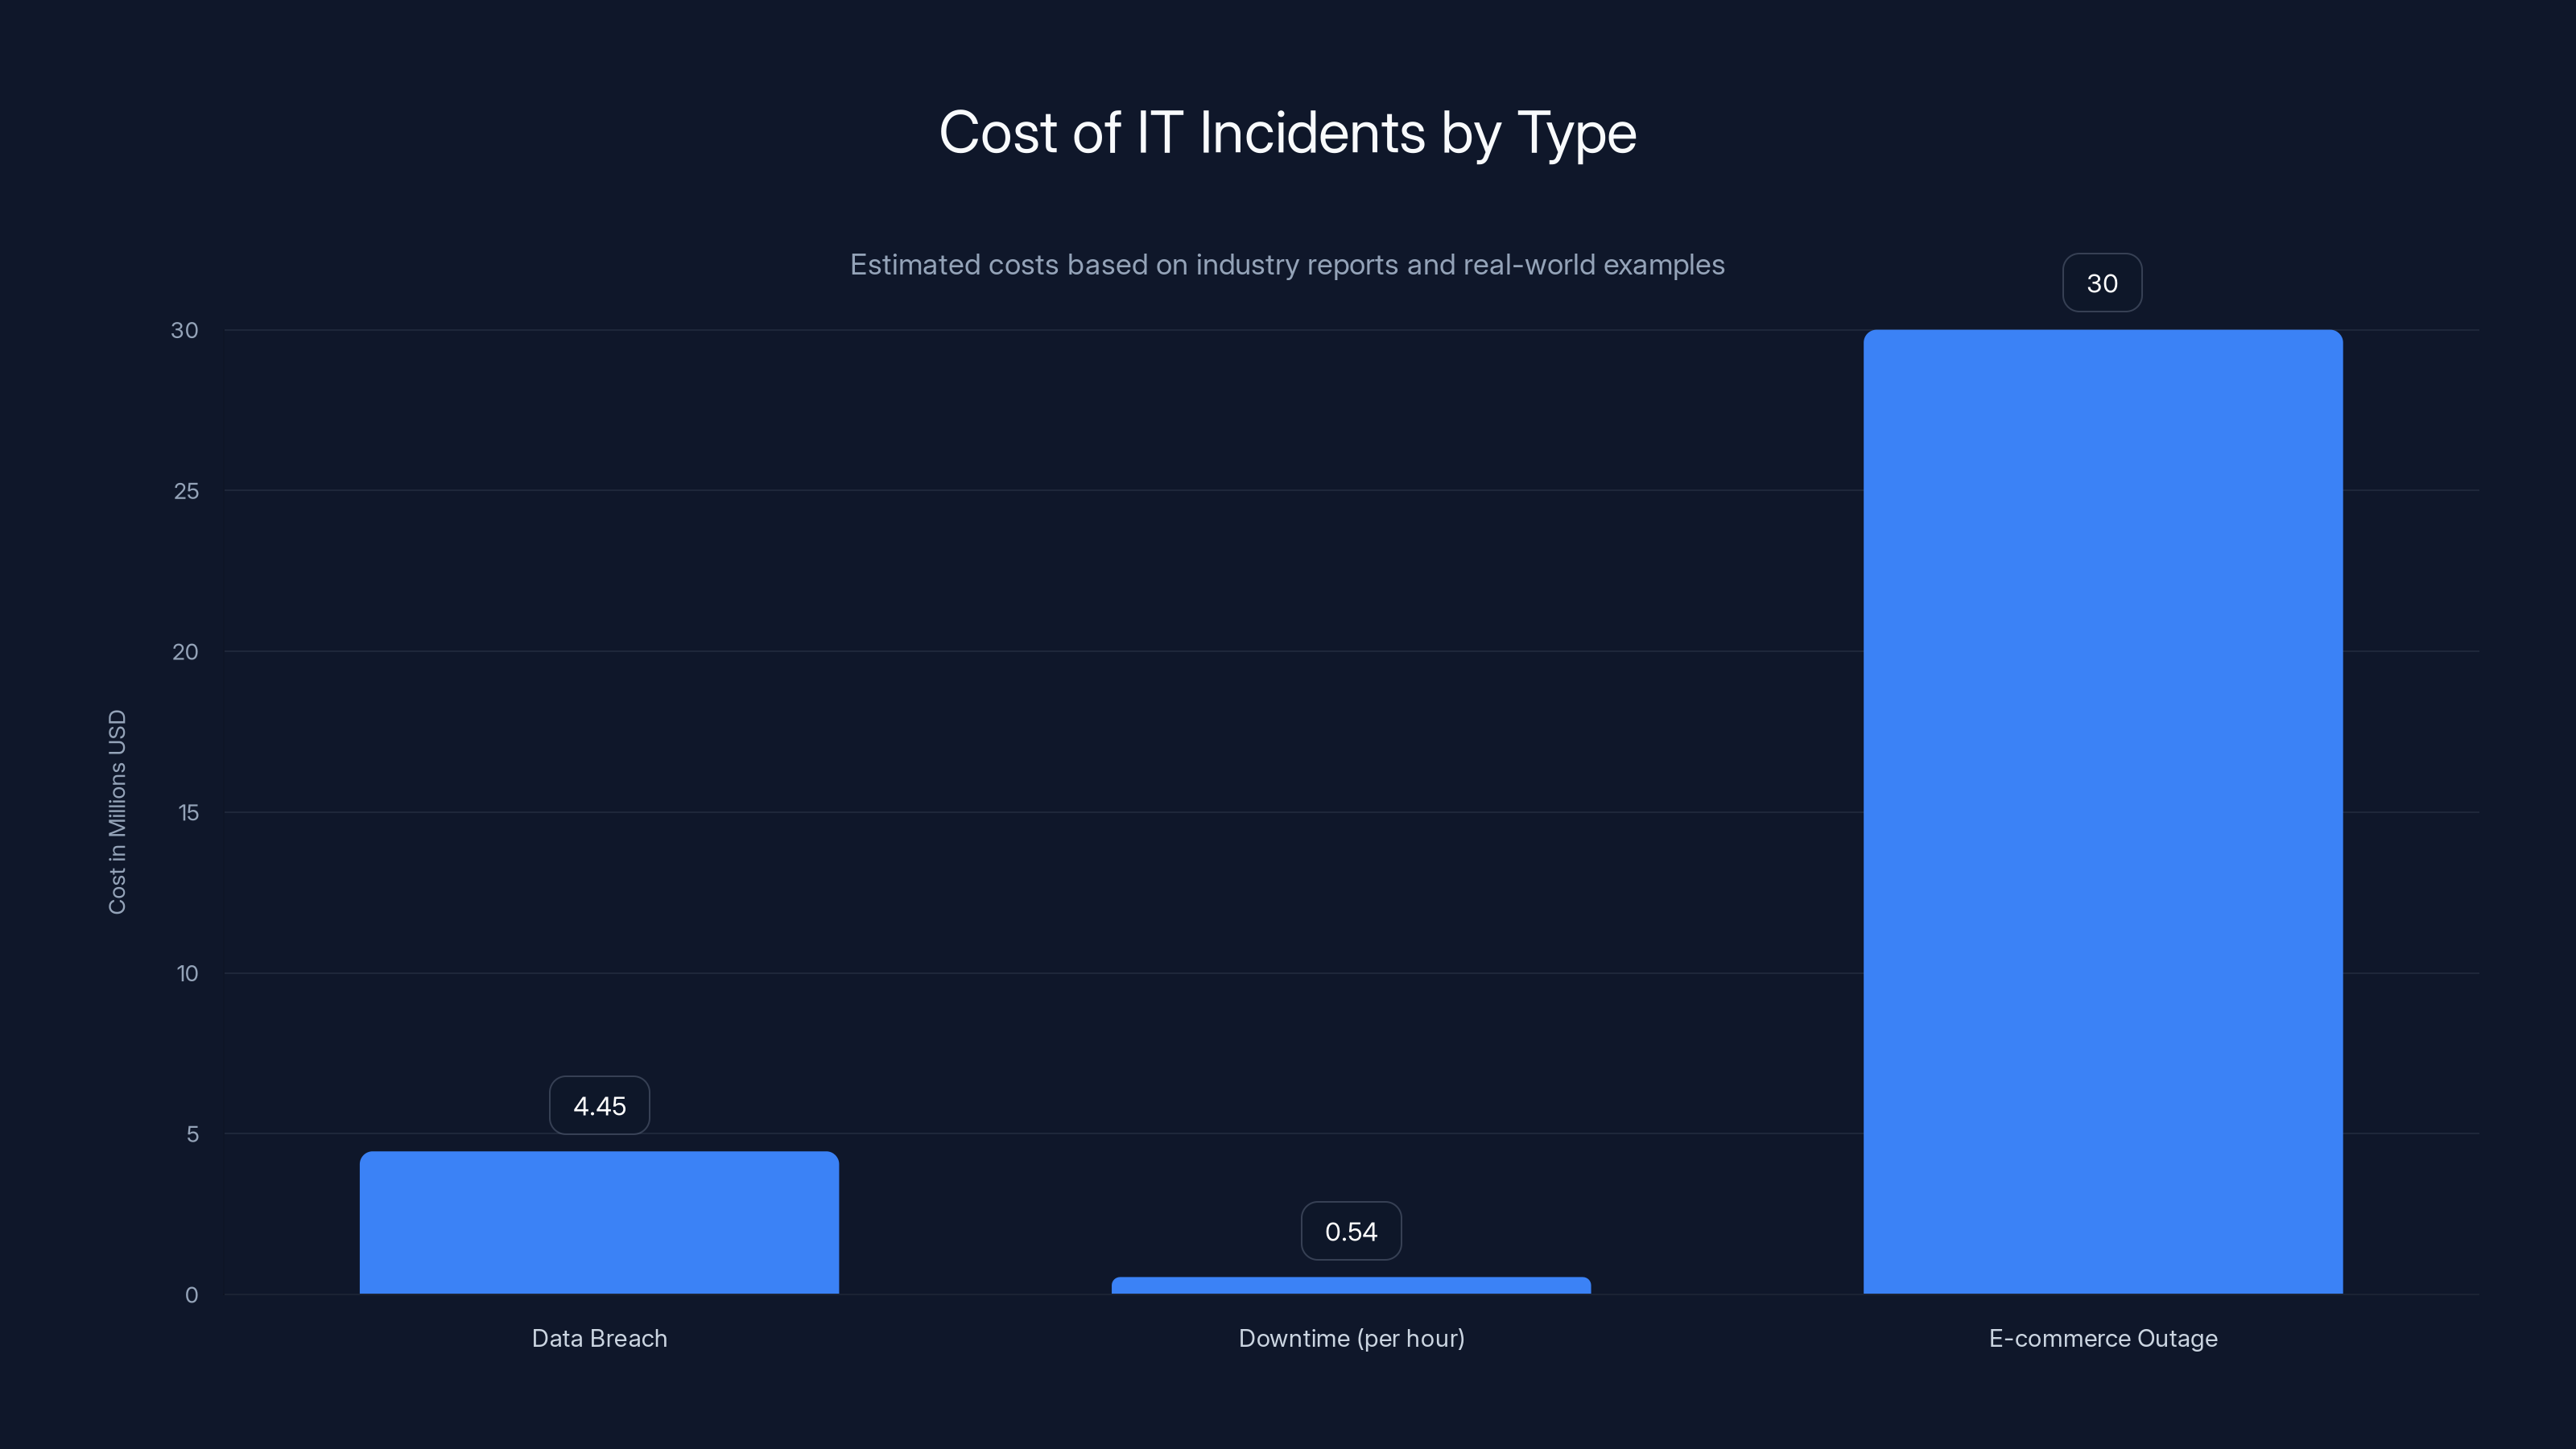Click the subtitle about estimated costs
This screenshot has height=1449, width=2576.
tap(1287, 265)
